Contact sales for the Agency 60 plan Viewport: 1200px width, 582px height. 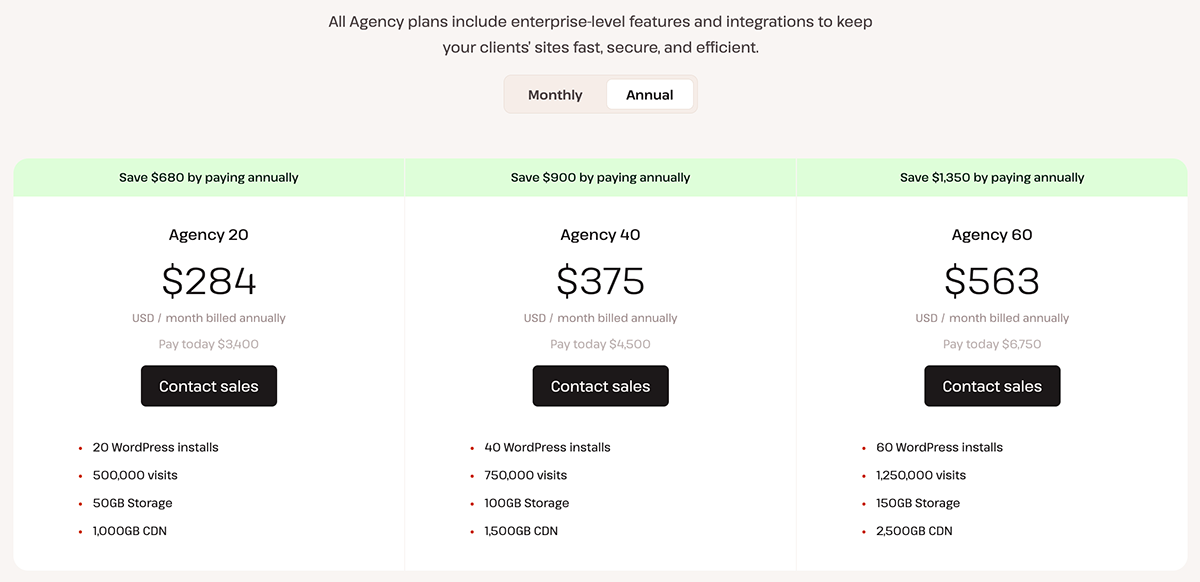[992, 386]
